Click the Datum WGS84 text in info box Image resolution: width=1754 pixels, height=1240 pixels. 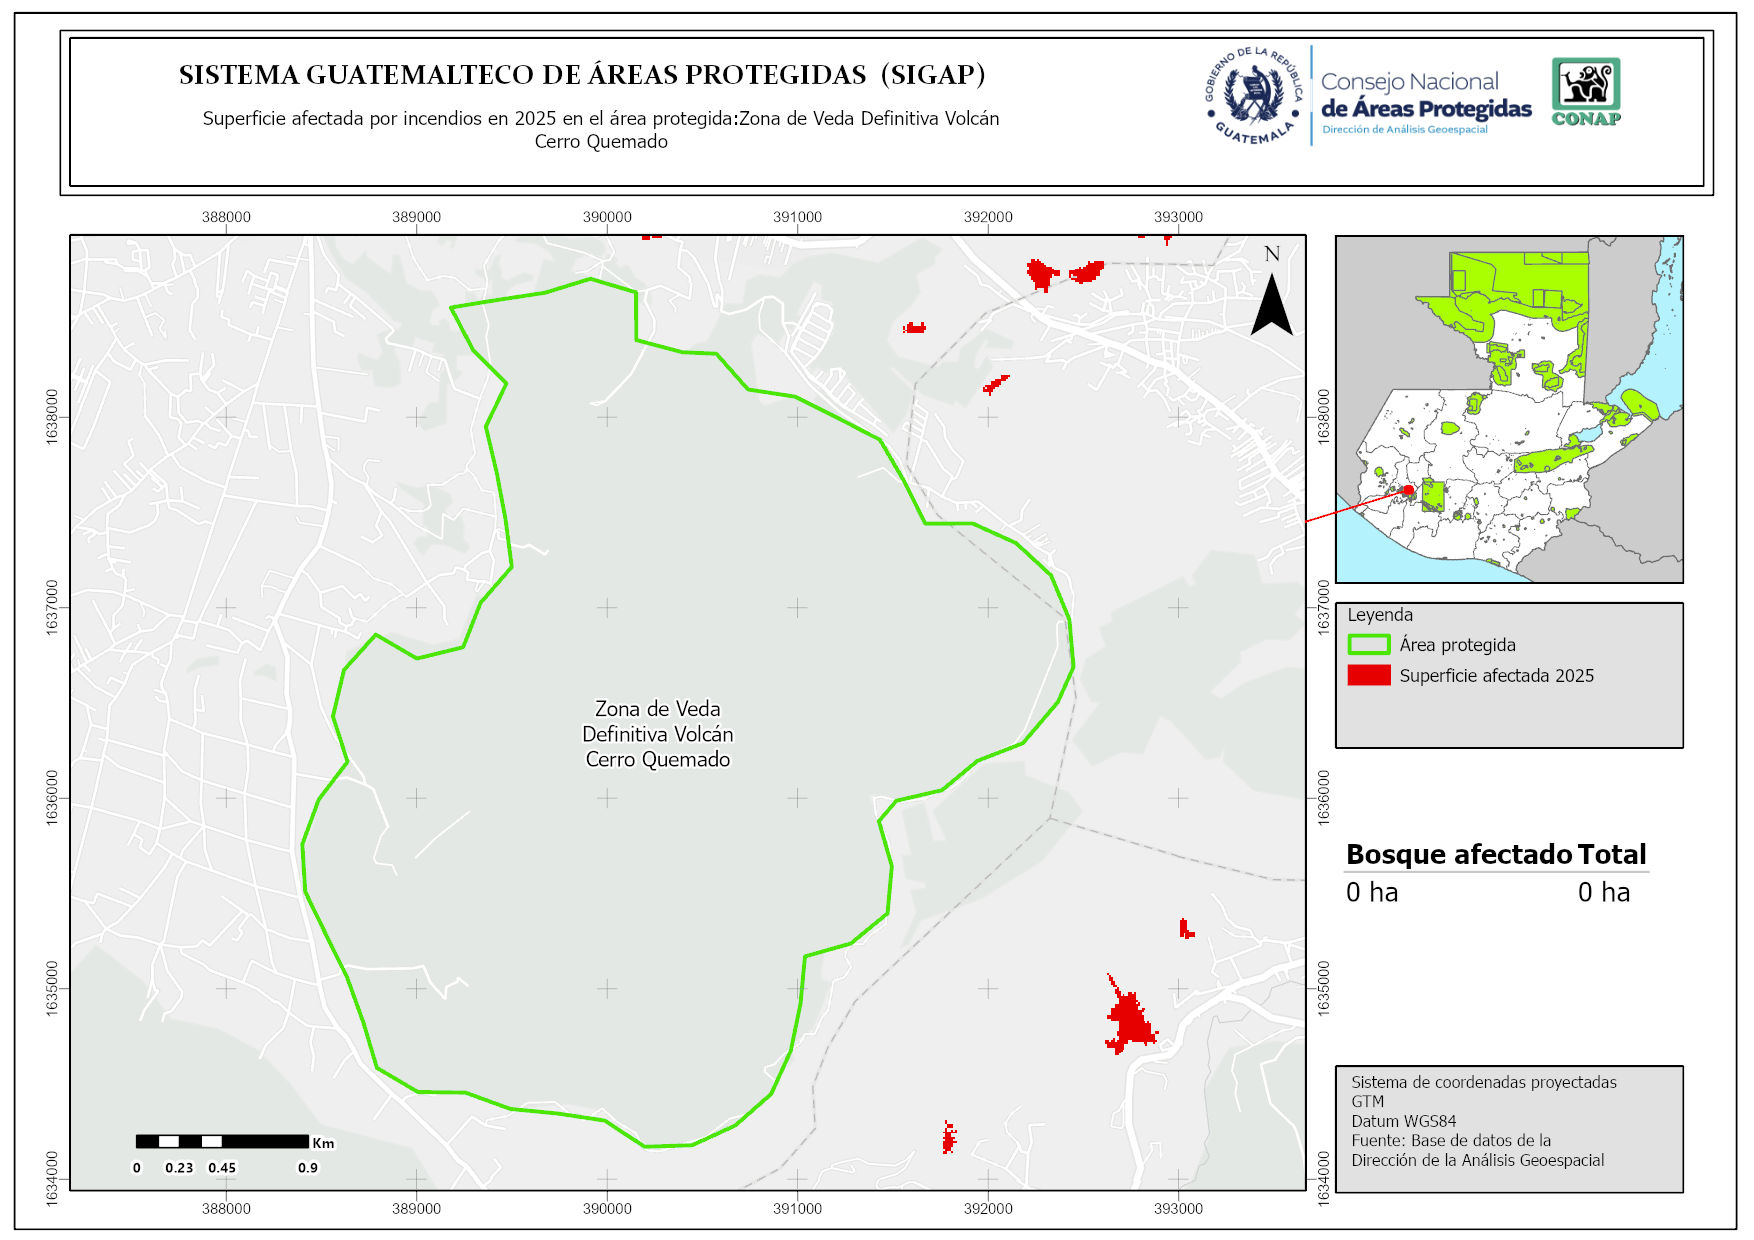[x=1403, y=1121]
